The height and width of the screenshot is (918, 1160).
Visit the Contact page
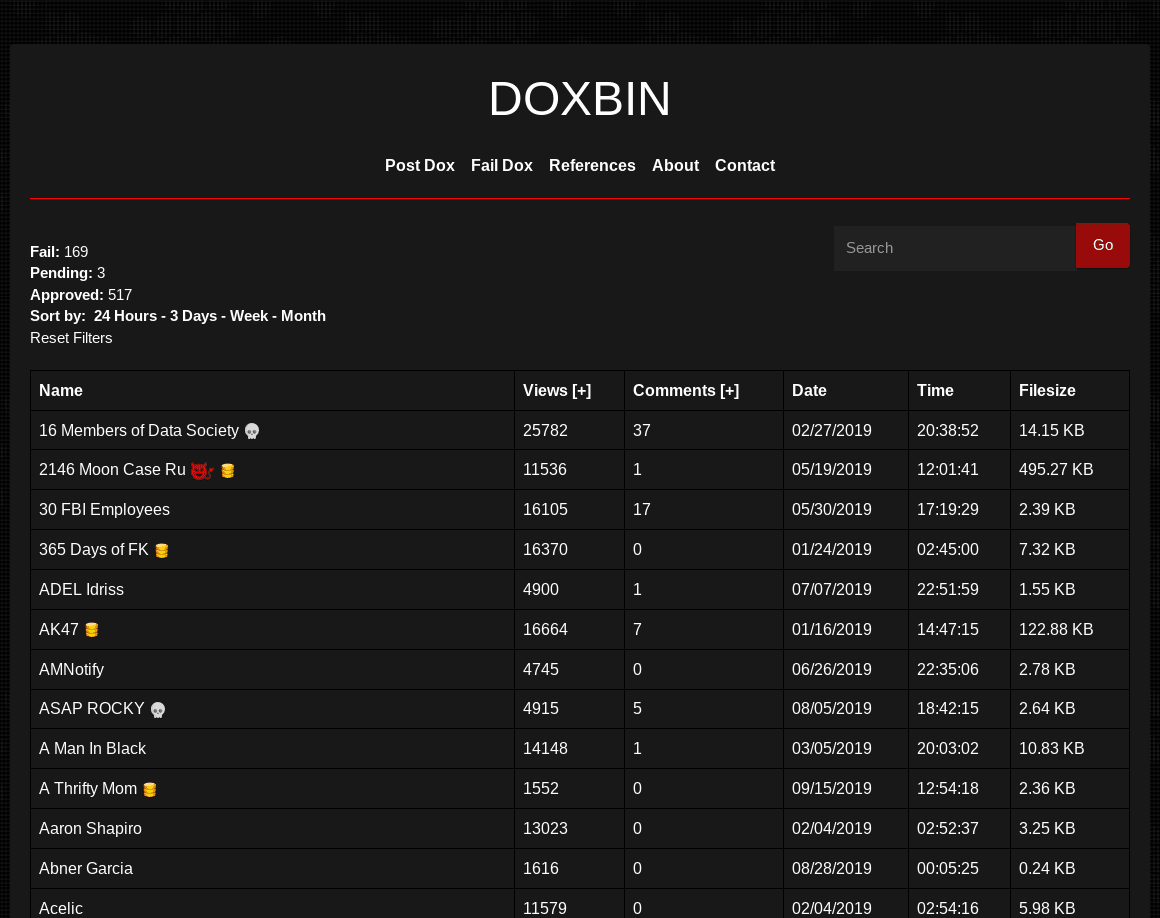click(745, 165)
